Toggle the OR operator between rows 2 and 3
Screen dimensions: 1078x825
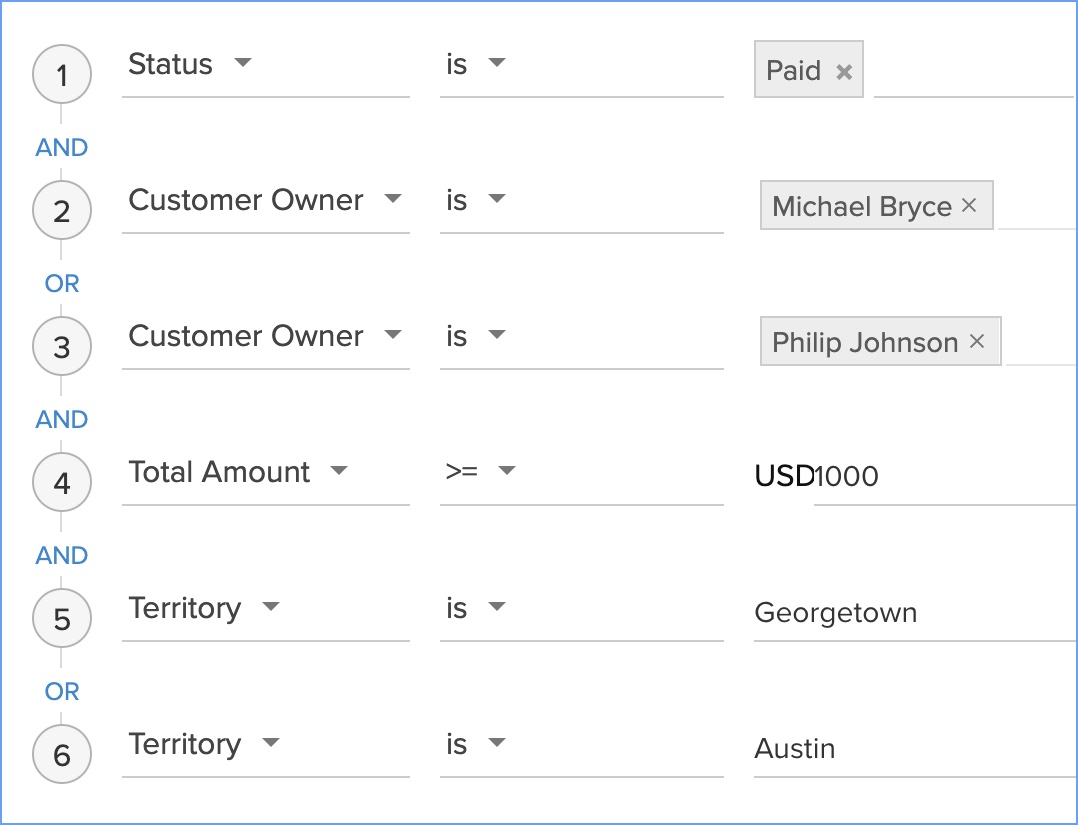tap(62, 283)
